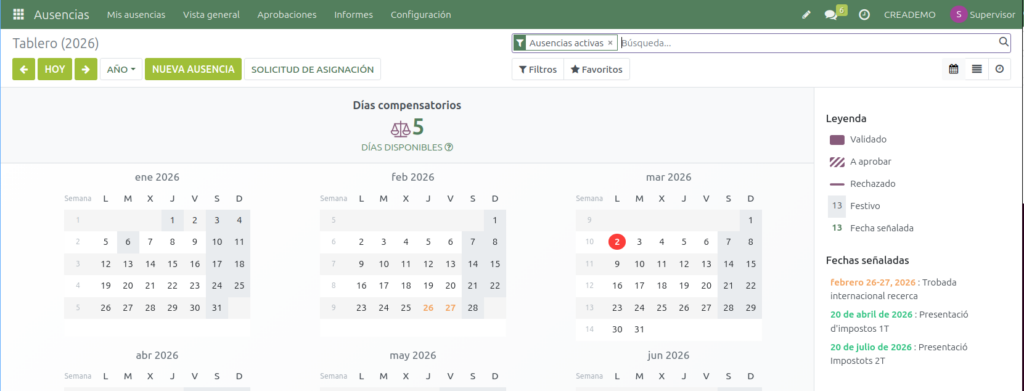Switch to calendar view icon

pos(953,69)
